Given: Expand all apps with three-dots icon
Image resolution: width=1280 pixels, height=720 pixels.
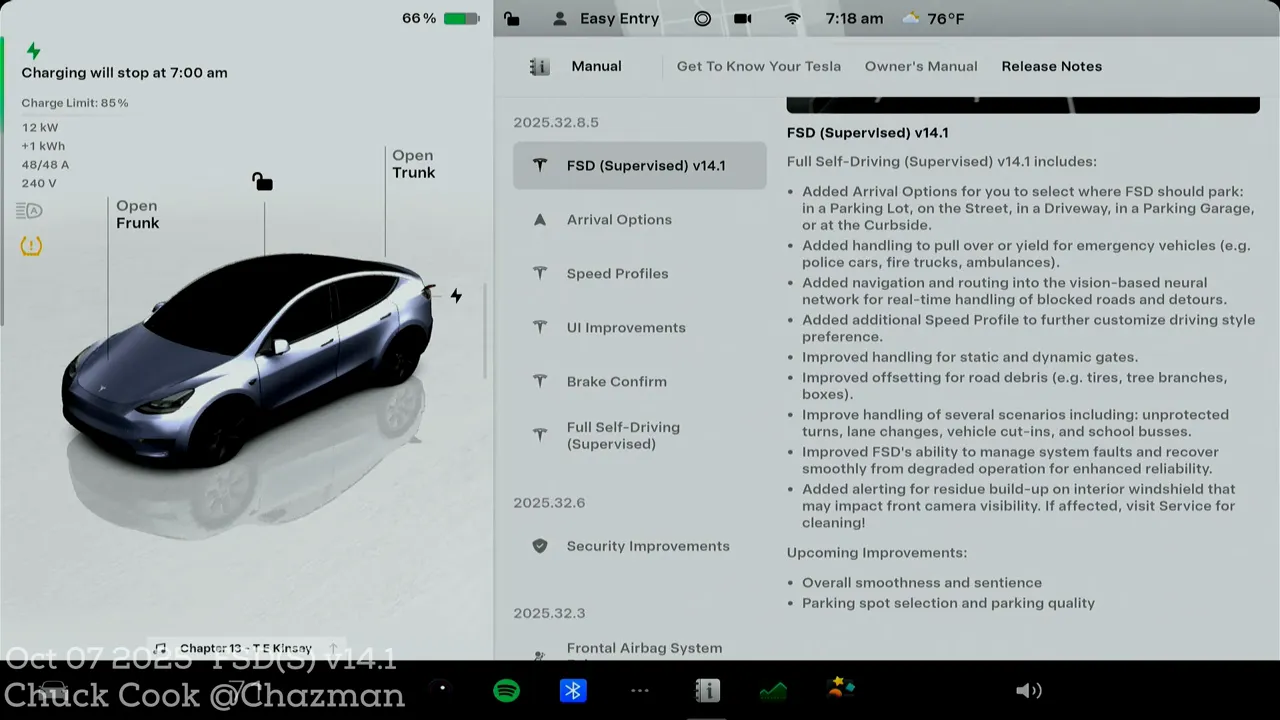Looking at the screenshot, I should [640, 691].
